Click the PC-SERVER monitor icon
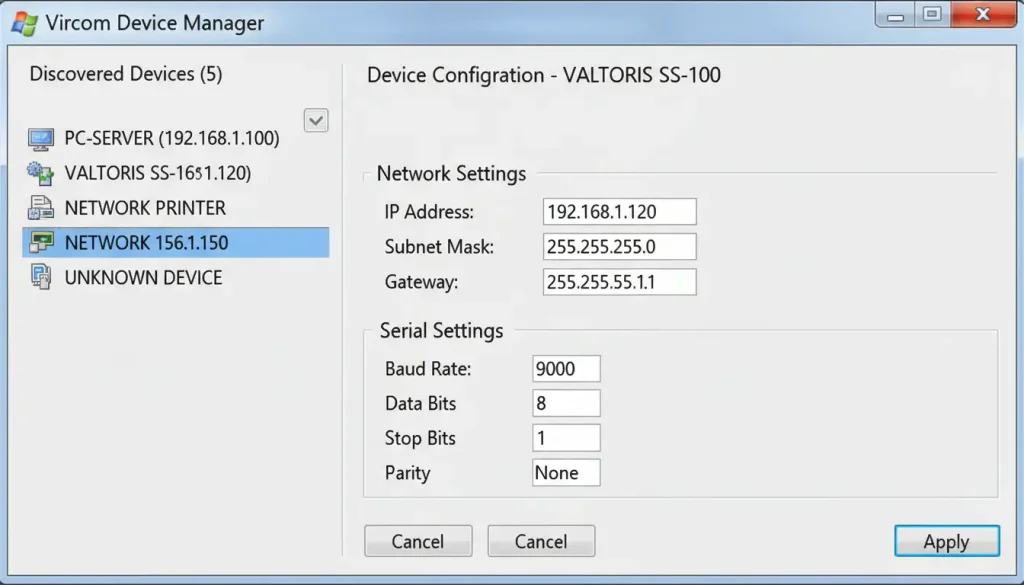The image size is (1024, 585). (40, 139)
